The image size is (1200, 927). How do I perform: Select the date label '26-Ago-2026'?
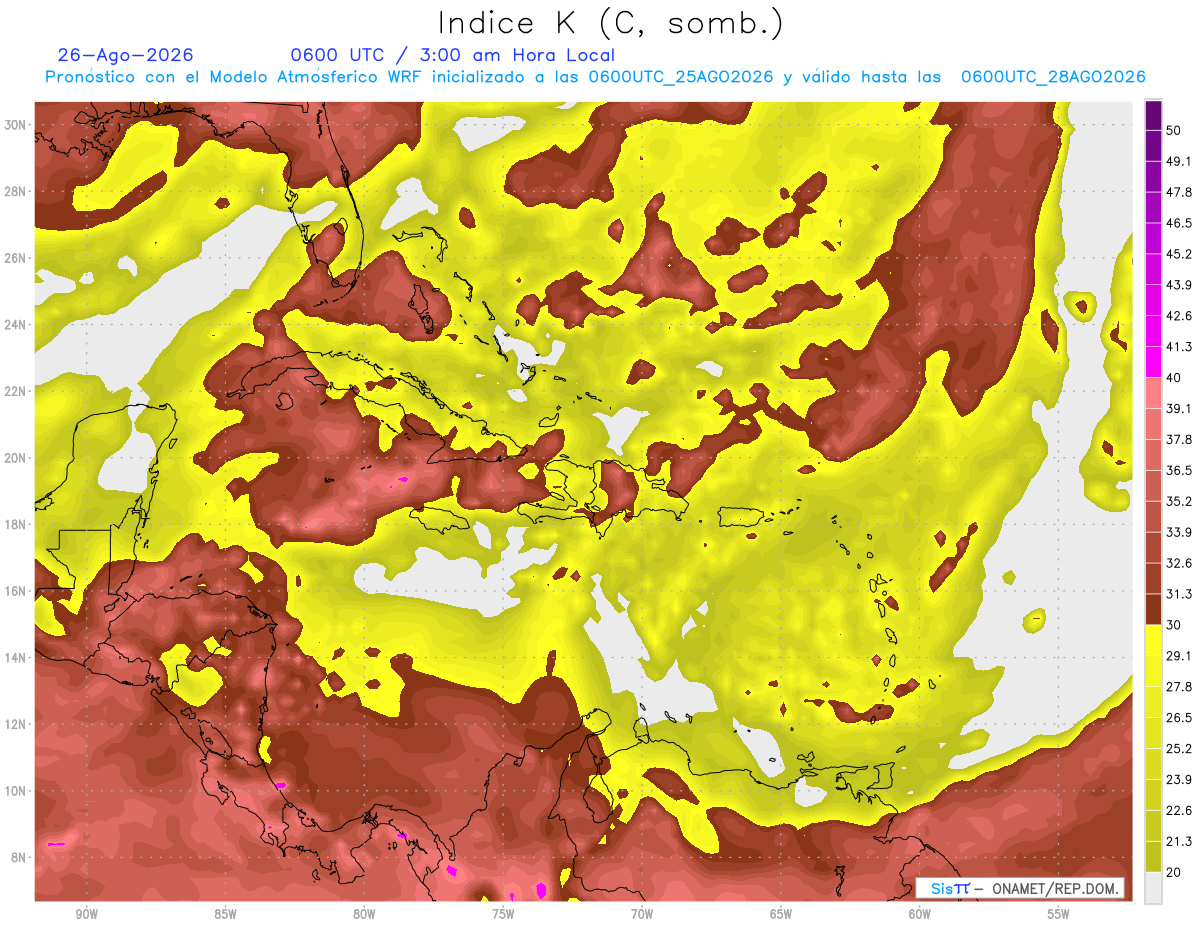[x=126, y=55]
